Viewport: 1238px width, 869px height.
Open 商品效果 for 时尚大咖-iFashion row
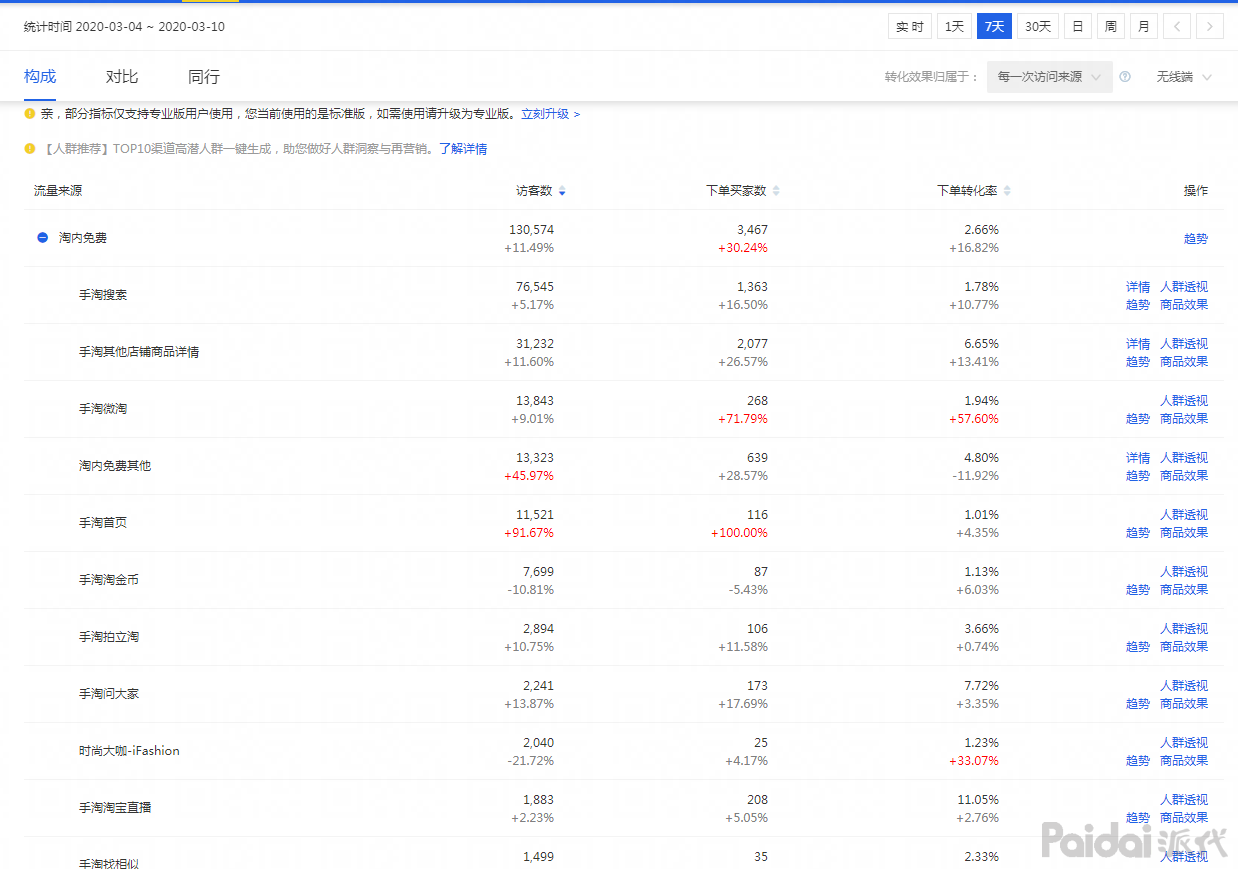pyautogui.click(x=1184, y=761)
